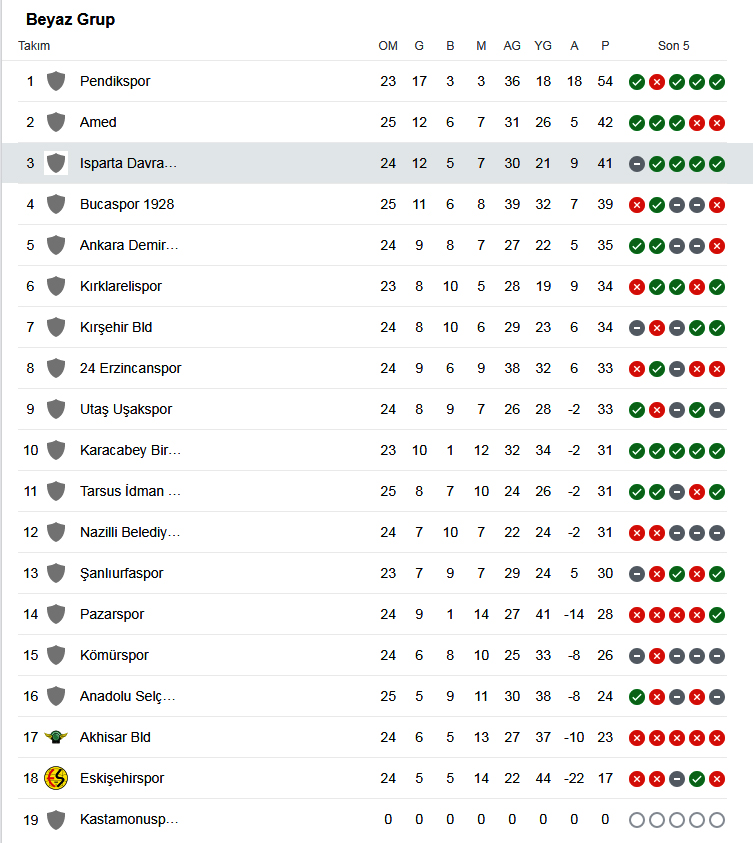
Task: Click Isparta Davraz's gray draw icon in Son 5
Action: tap(637, 164)
